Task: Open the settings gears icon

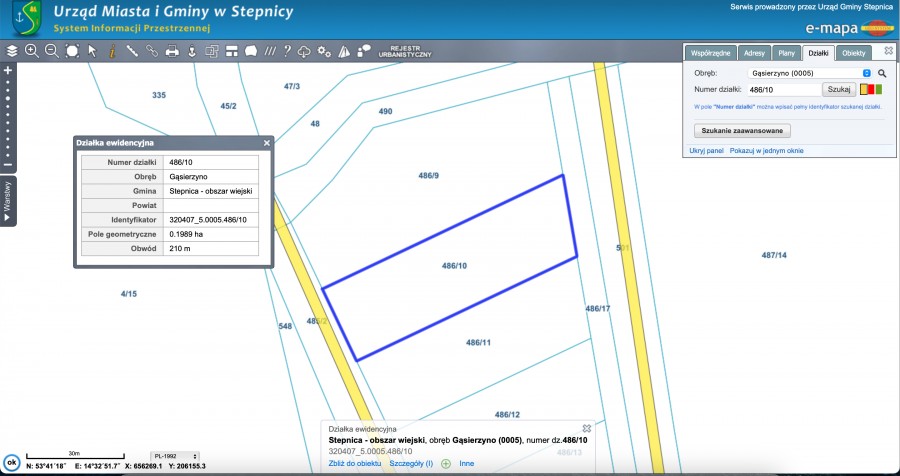Action: [323, 51]
